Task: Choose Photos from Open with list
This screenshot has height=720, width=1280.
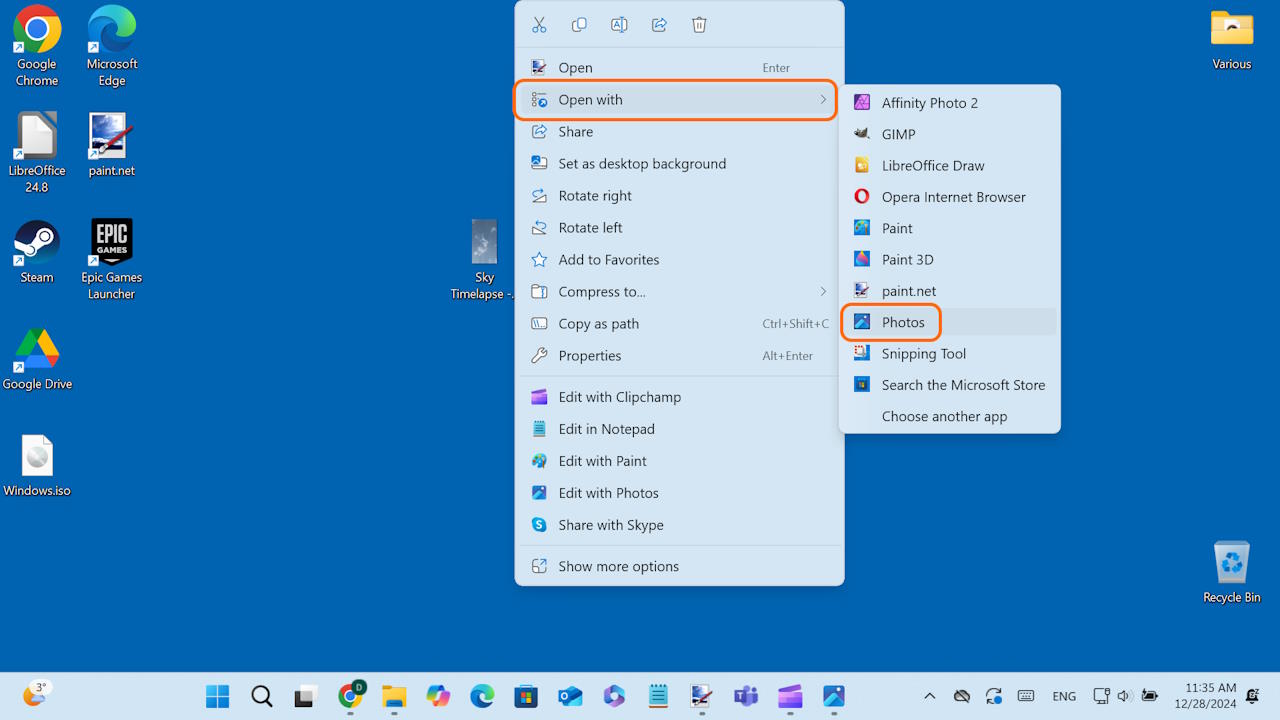Action: (902, 322)
